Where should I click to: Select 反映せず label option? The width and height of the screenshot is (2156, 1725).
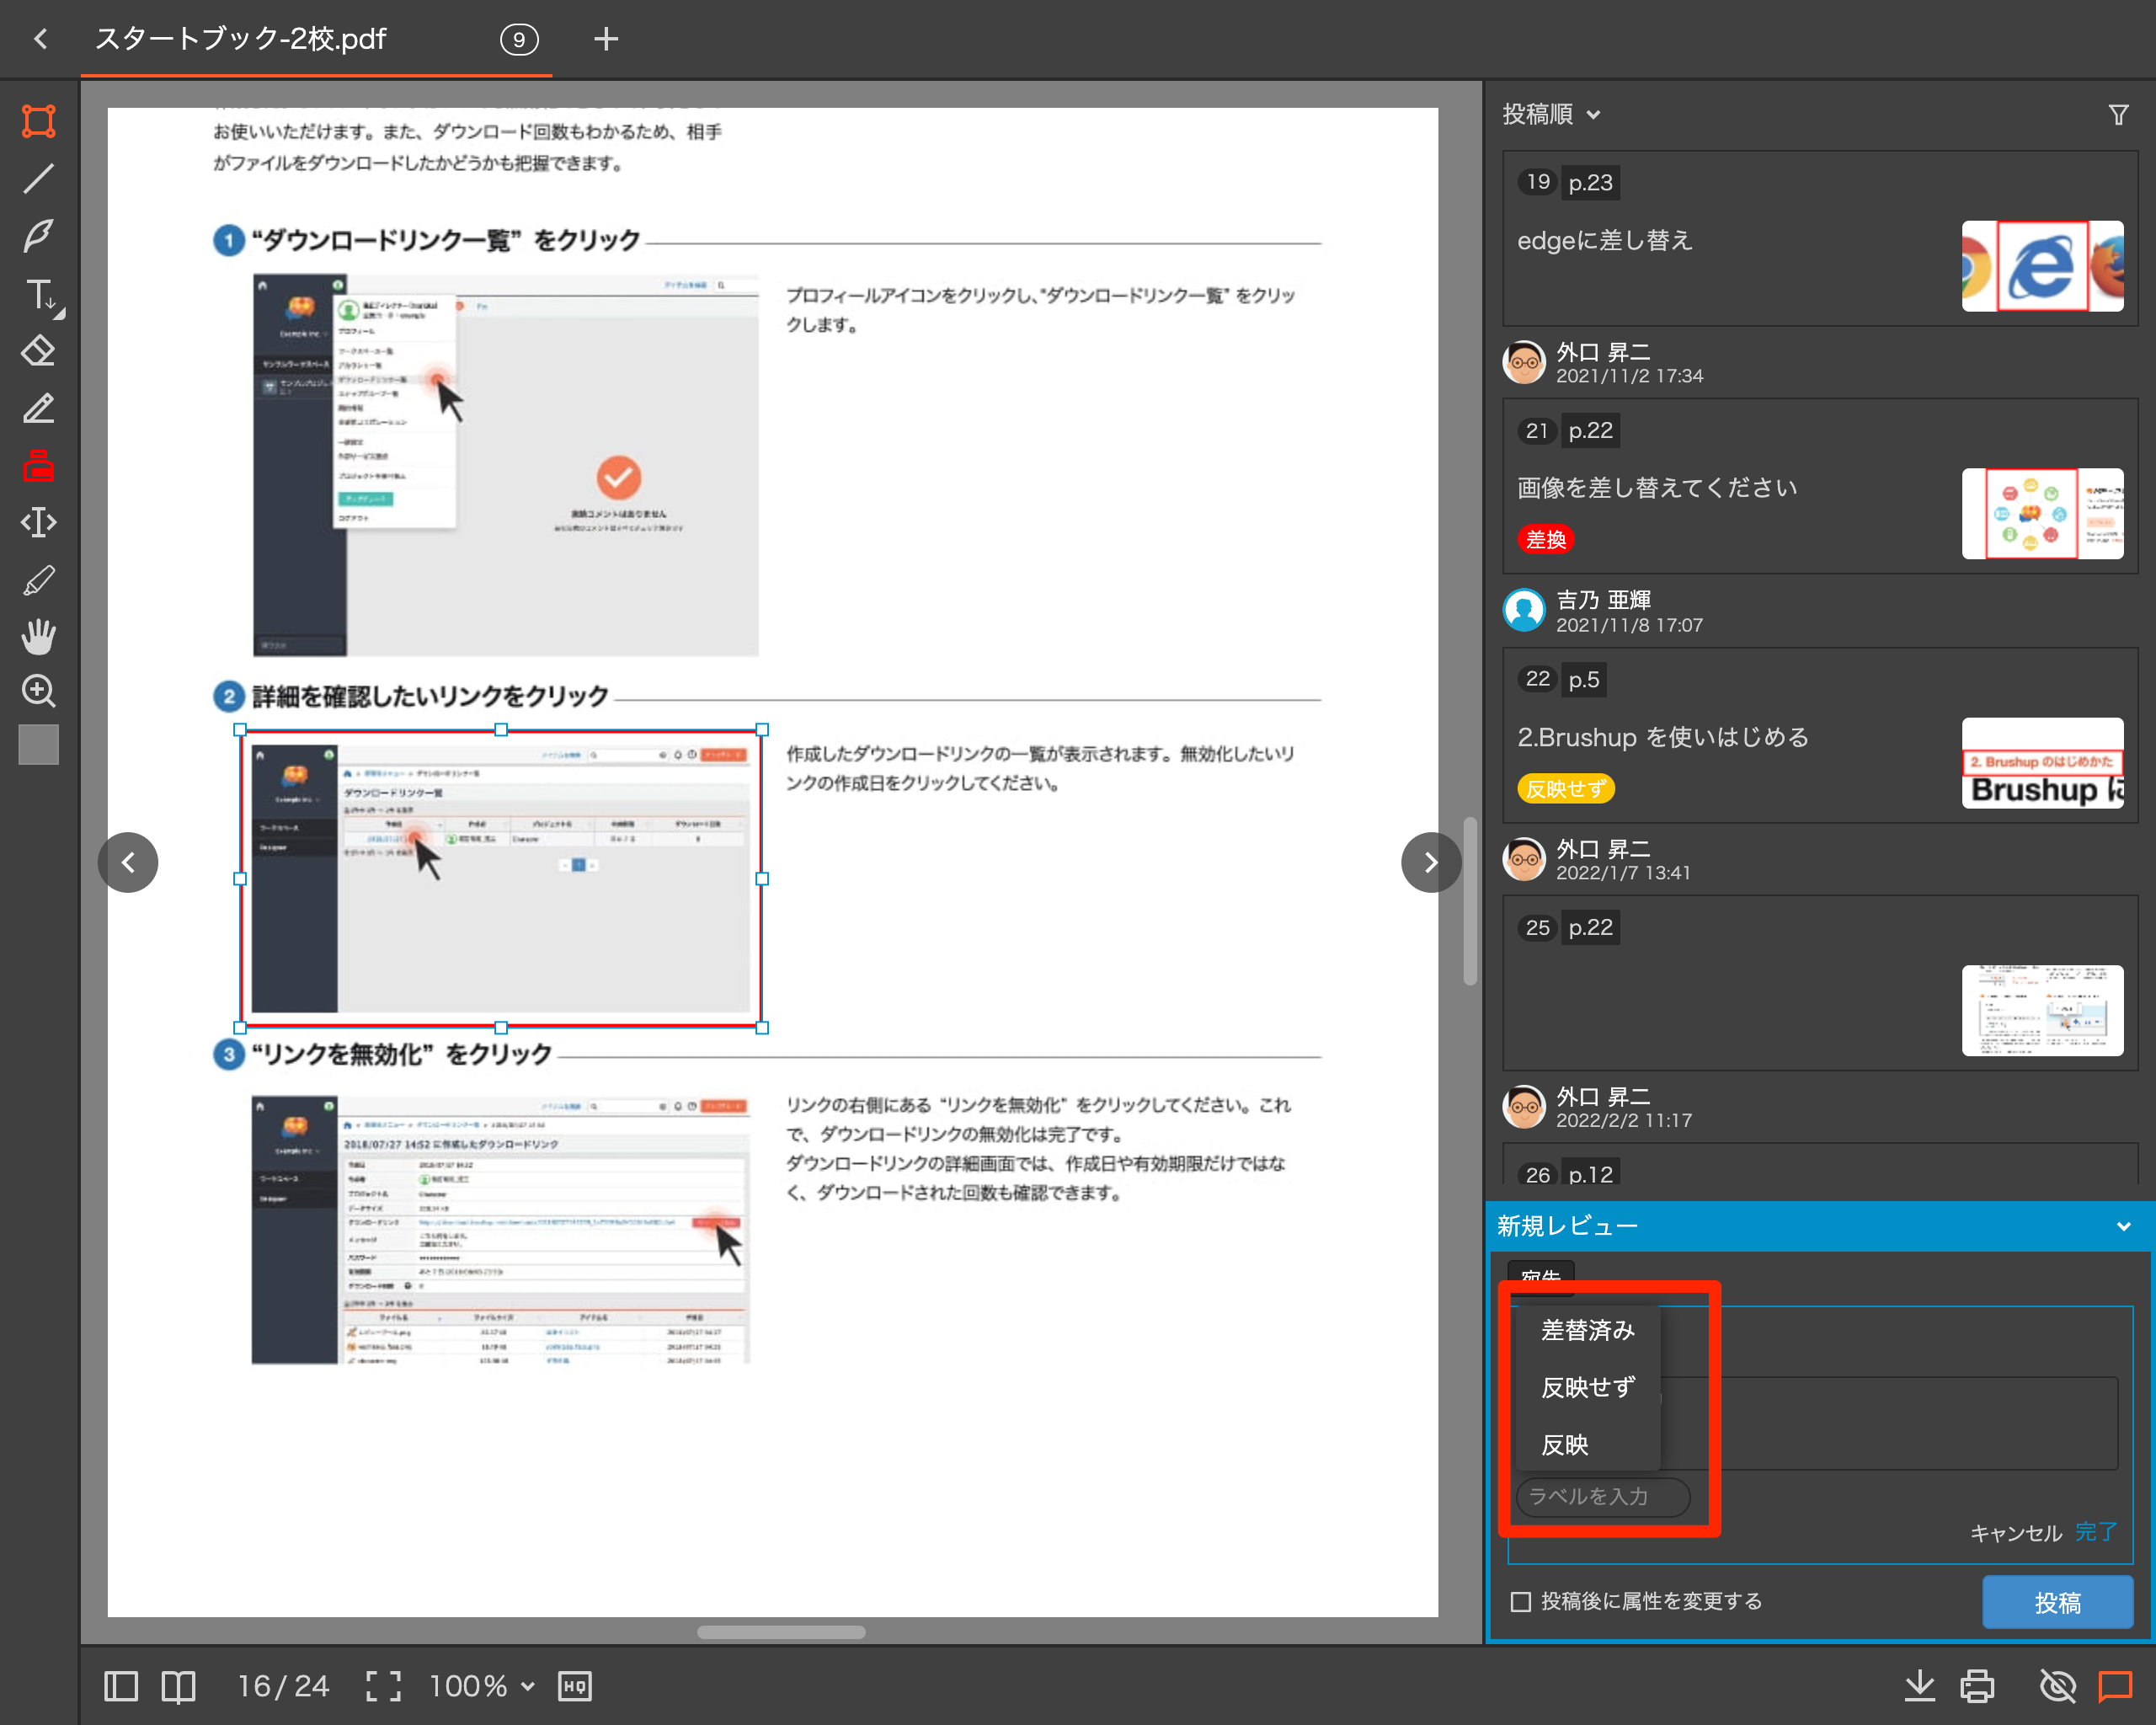click(1587, 1387)
